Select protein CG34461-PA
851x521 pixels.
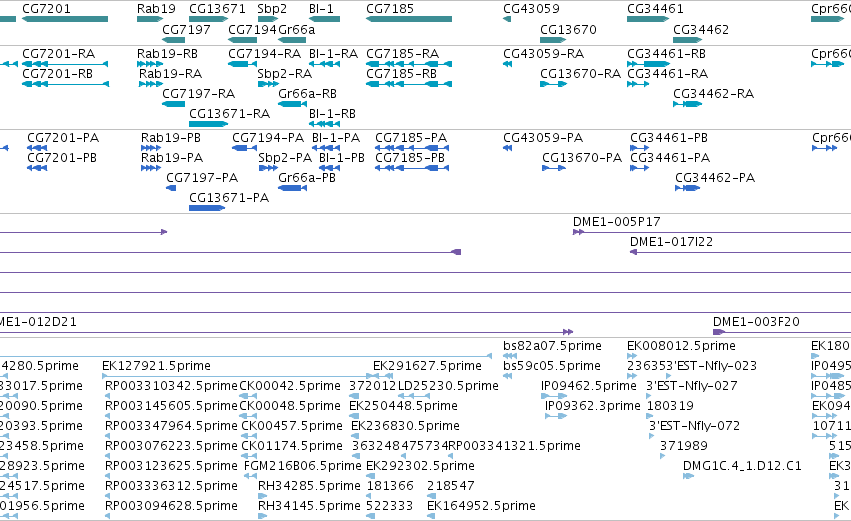pyautogui.click(x=670, y=158)
